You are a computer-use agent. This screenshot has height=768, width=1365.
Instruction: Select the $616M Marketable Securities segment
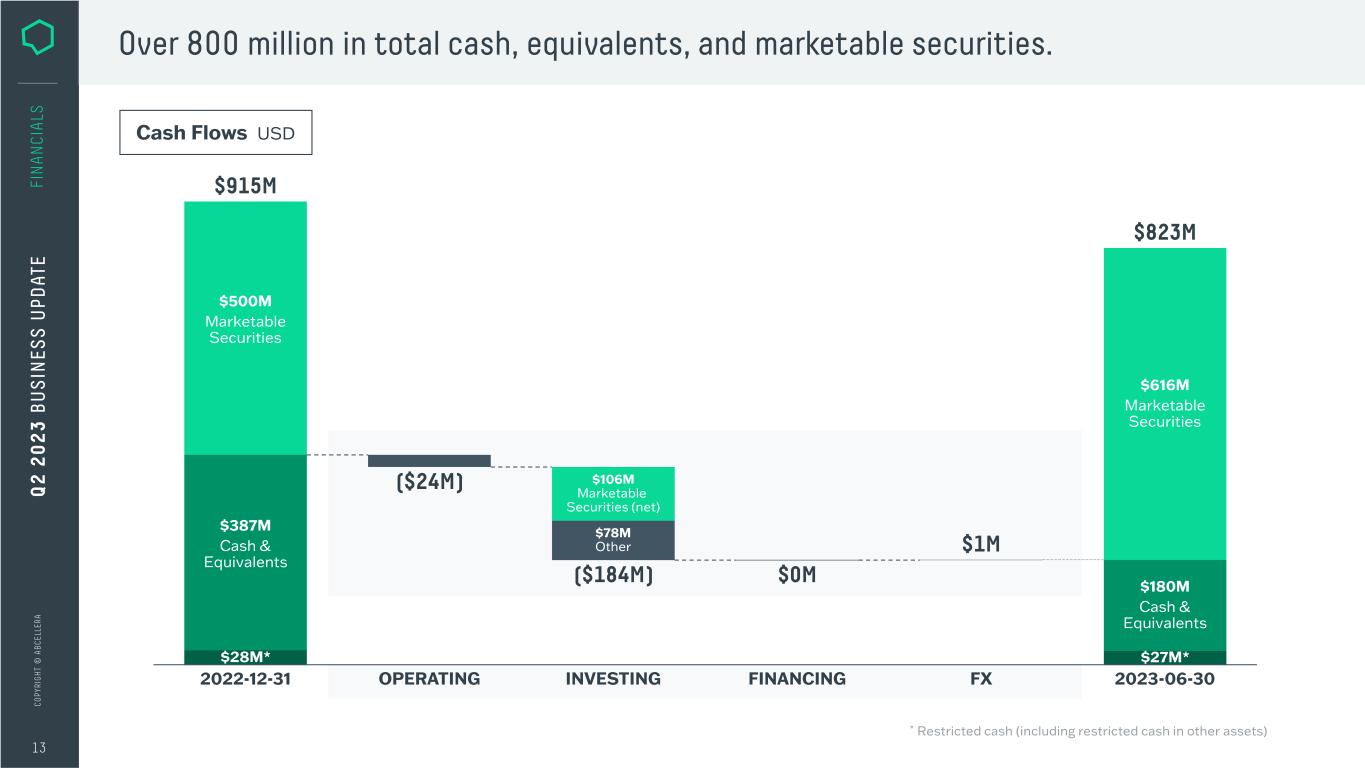point(1164,403)
